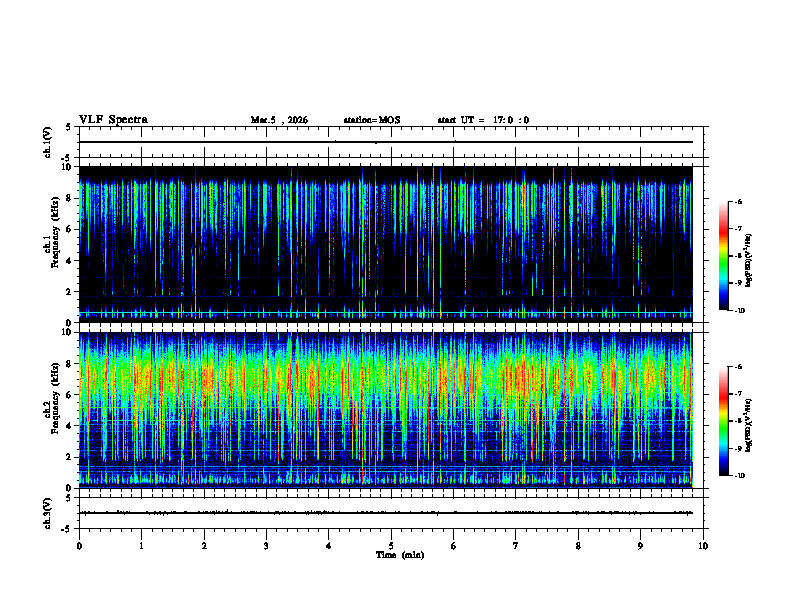Click the "-9" tick on ch.2 colorbar
This screenshot has height=612, width=792.
tap(738, 448)
